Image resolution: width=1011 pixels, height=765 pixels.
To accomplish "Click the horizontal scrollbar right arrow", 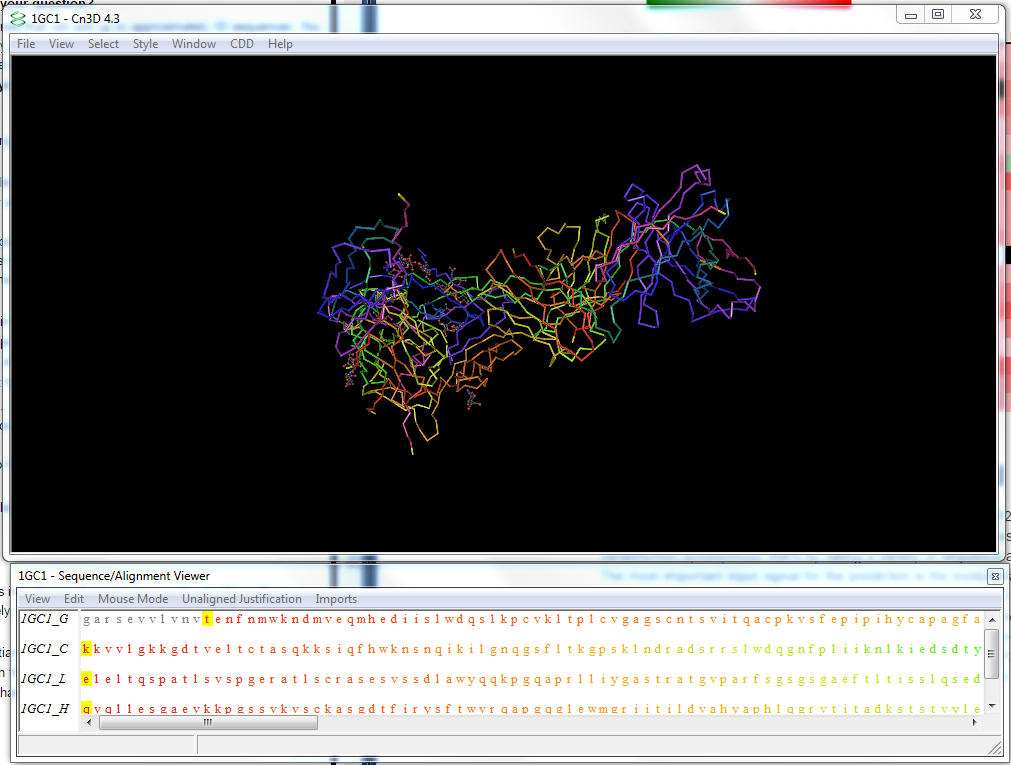I will click(x=973, y=722).
